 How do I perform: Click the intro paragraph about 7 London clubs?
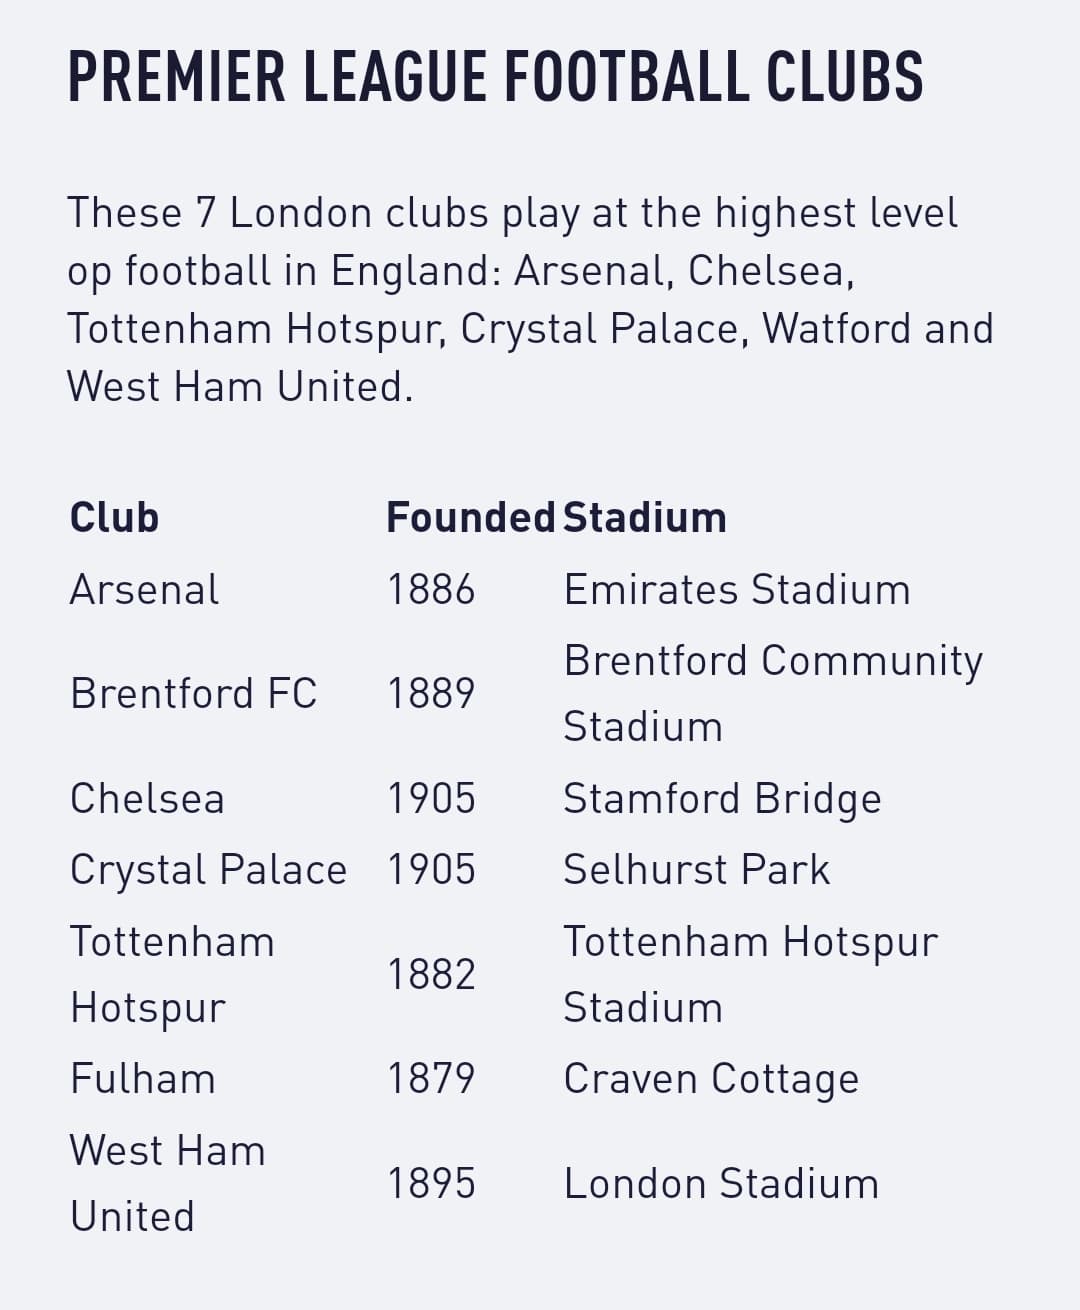tap(530, 300)
